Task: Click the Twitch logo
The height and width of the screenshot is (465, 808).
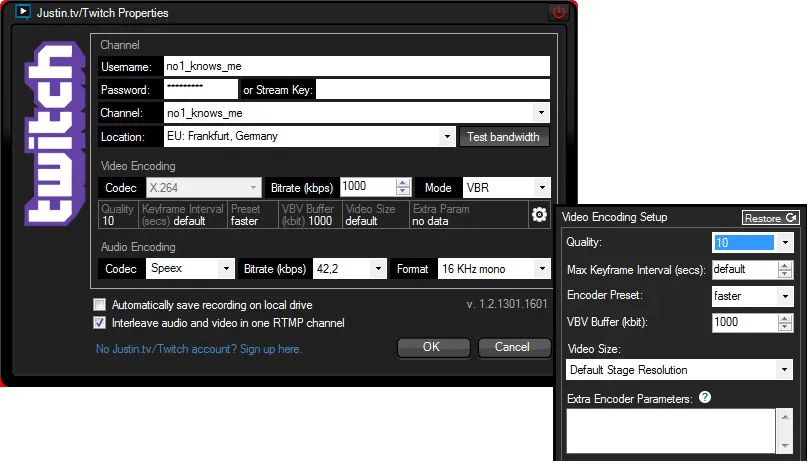Action: 55,134
